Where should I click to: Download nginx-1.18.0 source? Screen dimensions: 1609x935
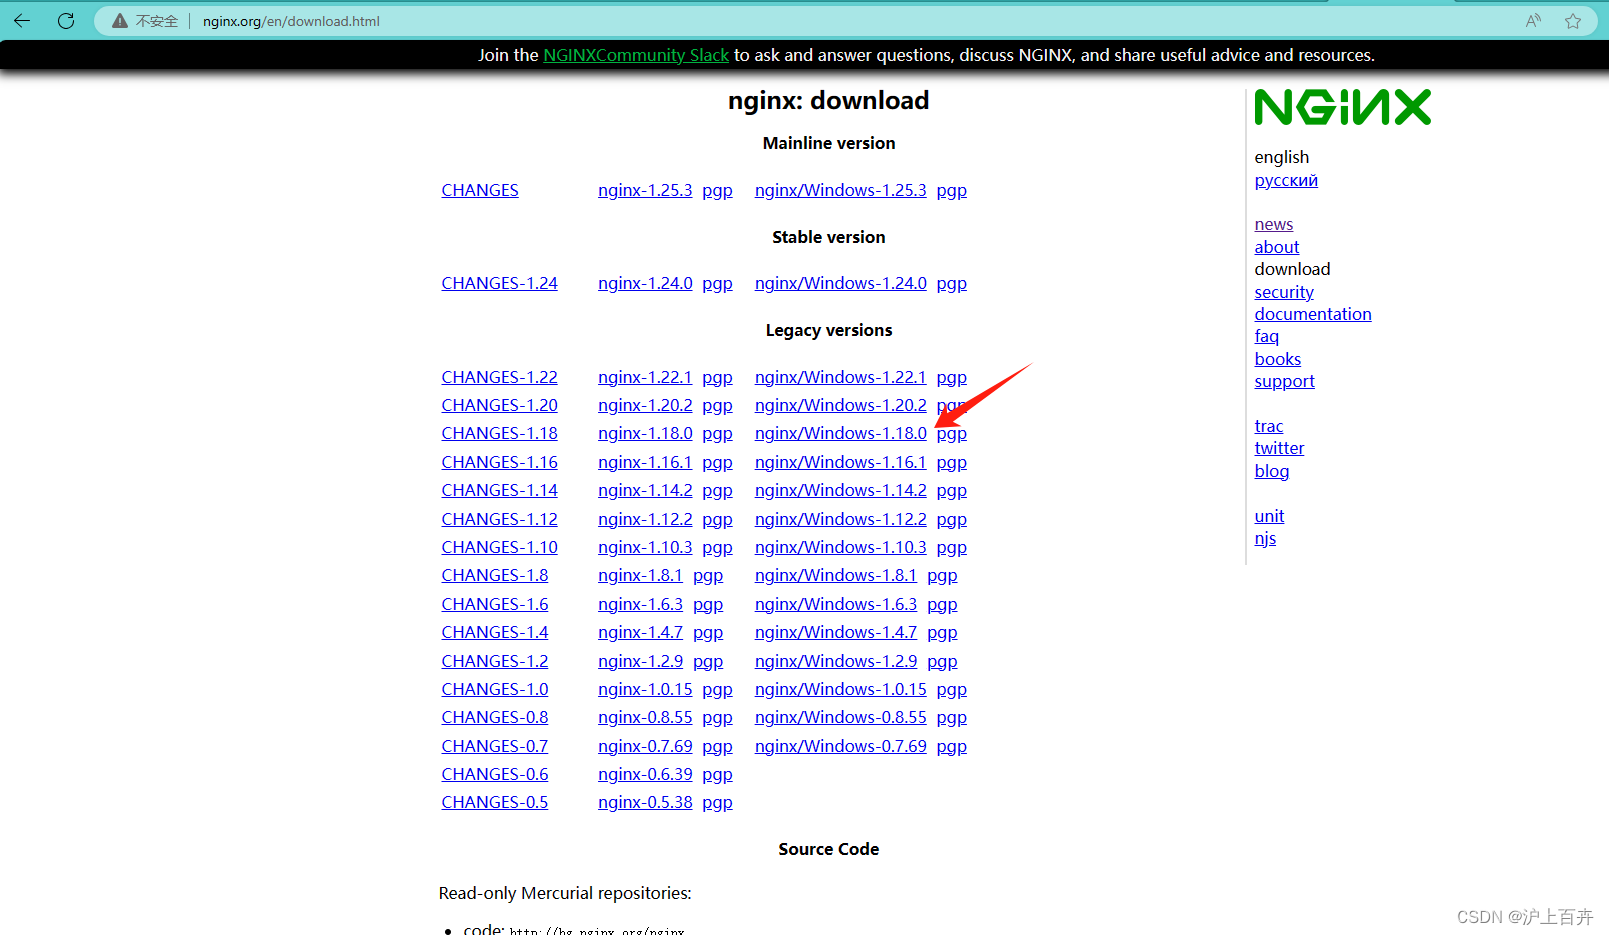tap(645, 433)
